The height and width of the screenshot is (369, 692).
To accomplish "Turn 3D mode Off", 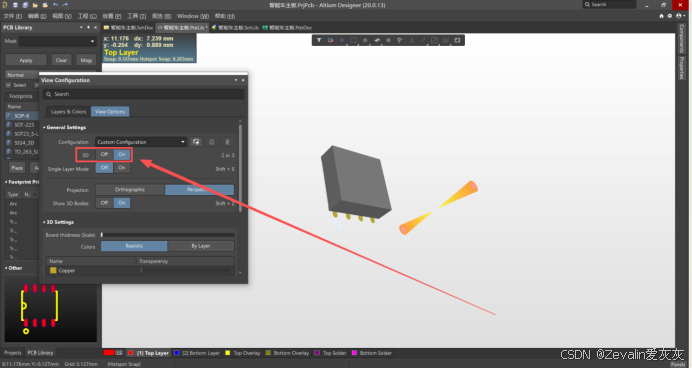I will tap(104, 154).
